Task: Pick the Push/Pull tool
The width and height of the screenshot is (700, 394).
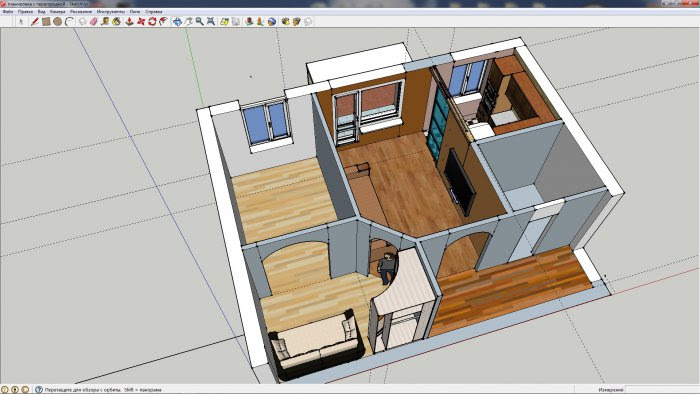Action: [129, 21]
